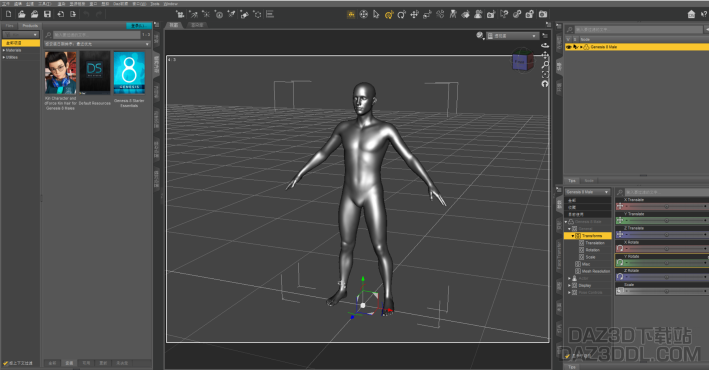Open the sort order dropdown in Products
Image resolution: width=709 pixels, height=370 pixels.
tap(97, 44)
